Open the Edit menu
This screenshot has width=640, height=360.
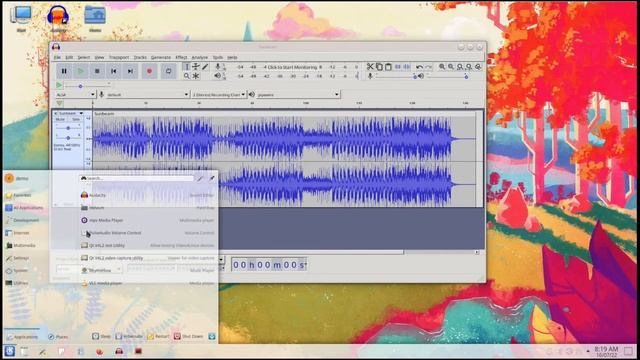coord(69,58)
